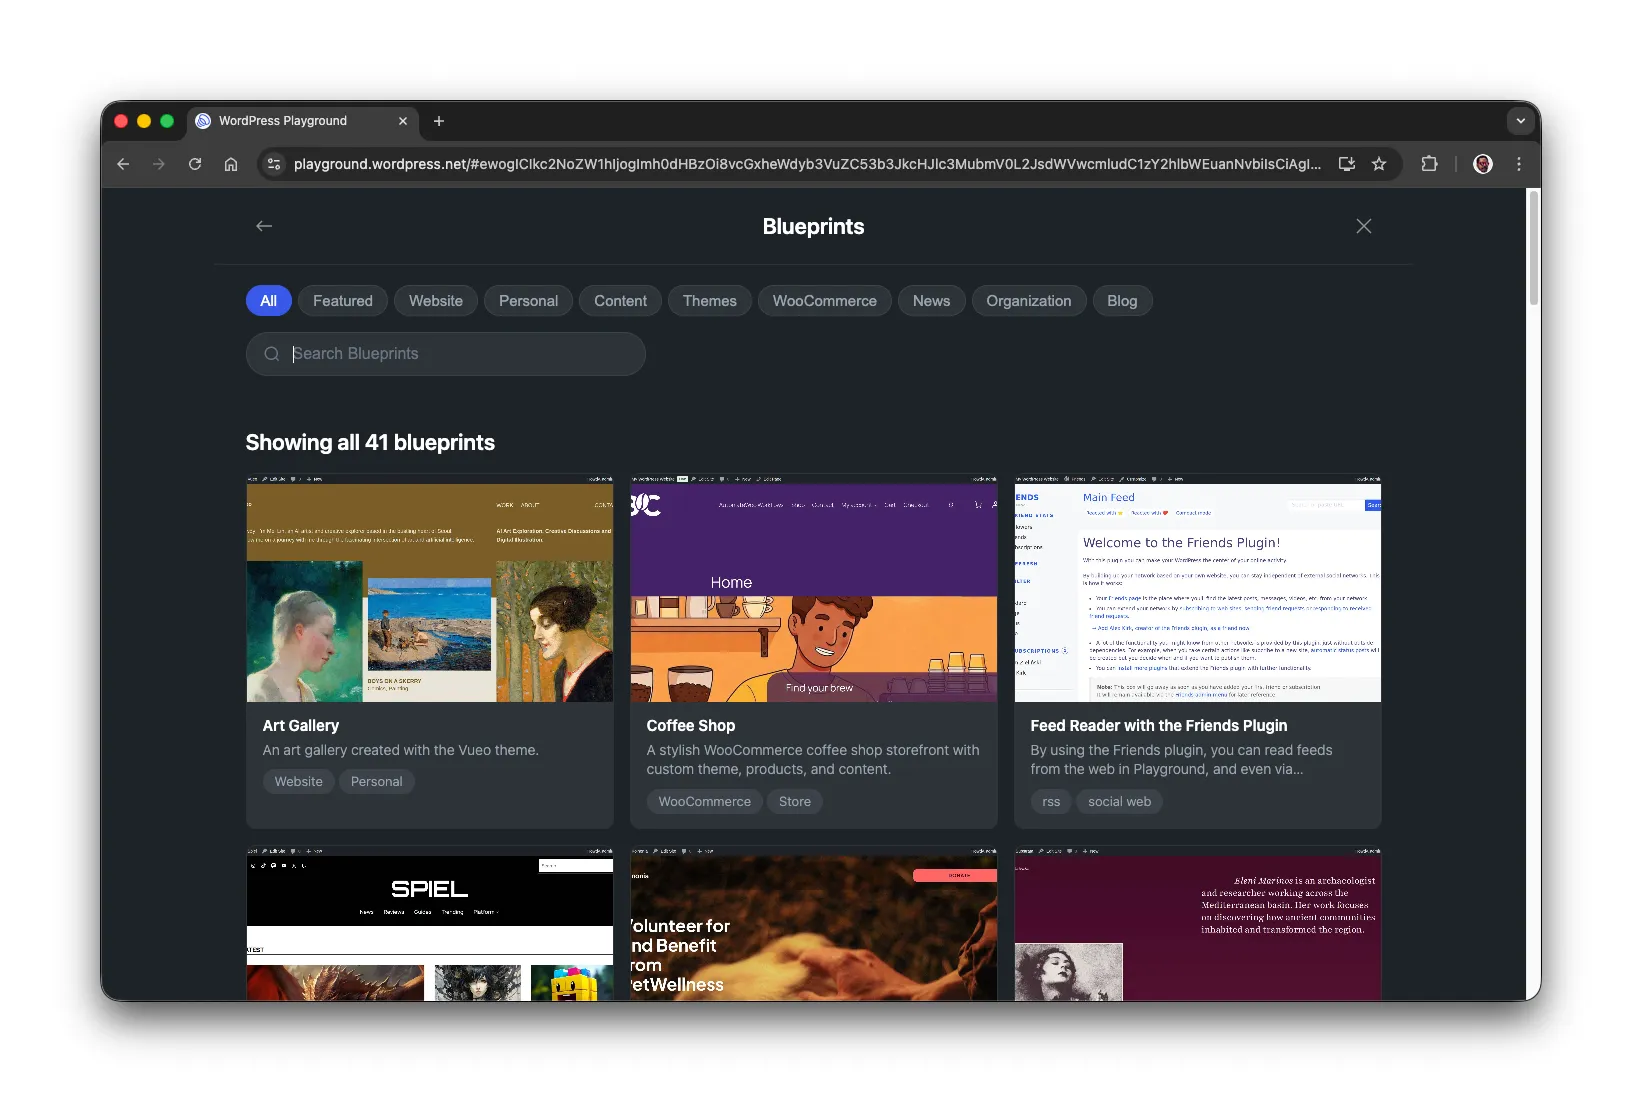Bookmark this page with the star icon
The image size is (1642, 1102).
[1379, 164]
